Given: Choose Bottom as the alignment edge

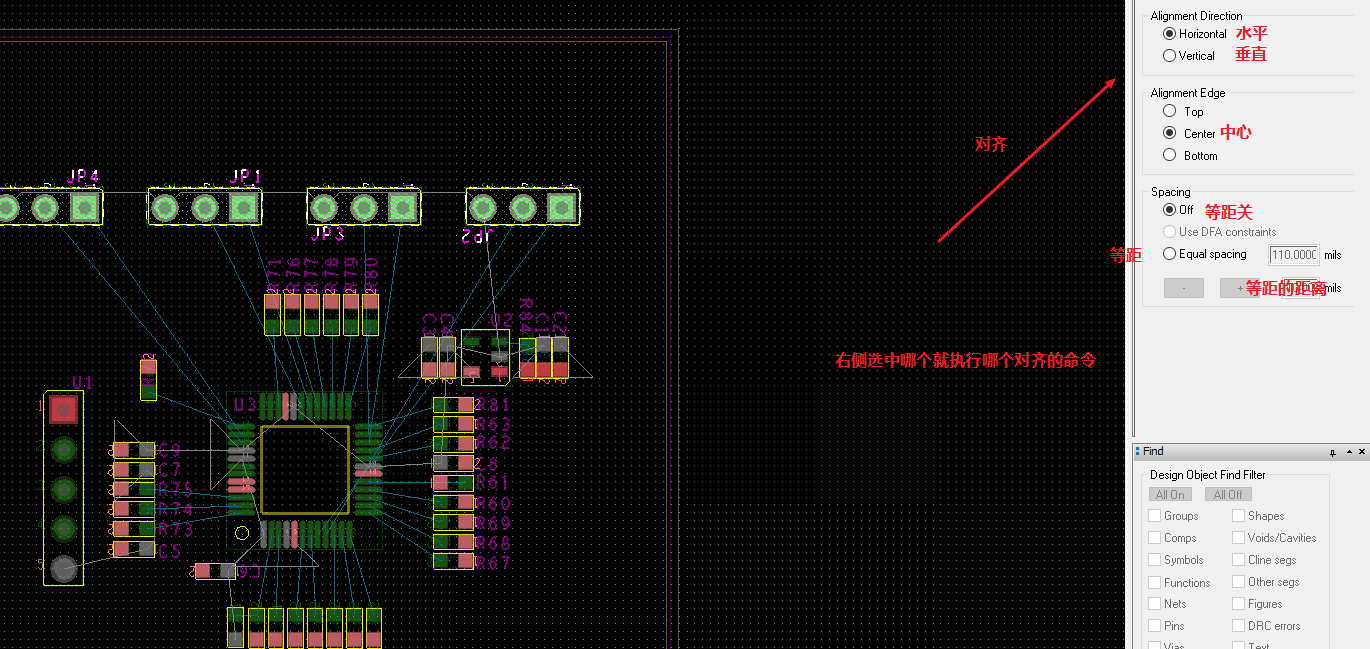Looking at the screenshot, I should (x=1169, y=154).
